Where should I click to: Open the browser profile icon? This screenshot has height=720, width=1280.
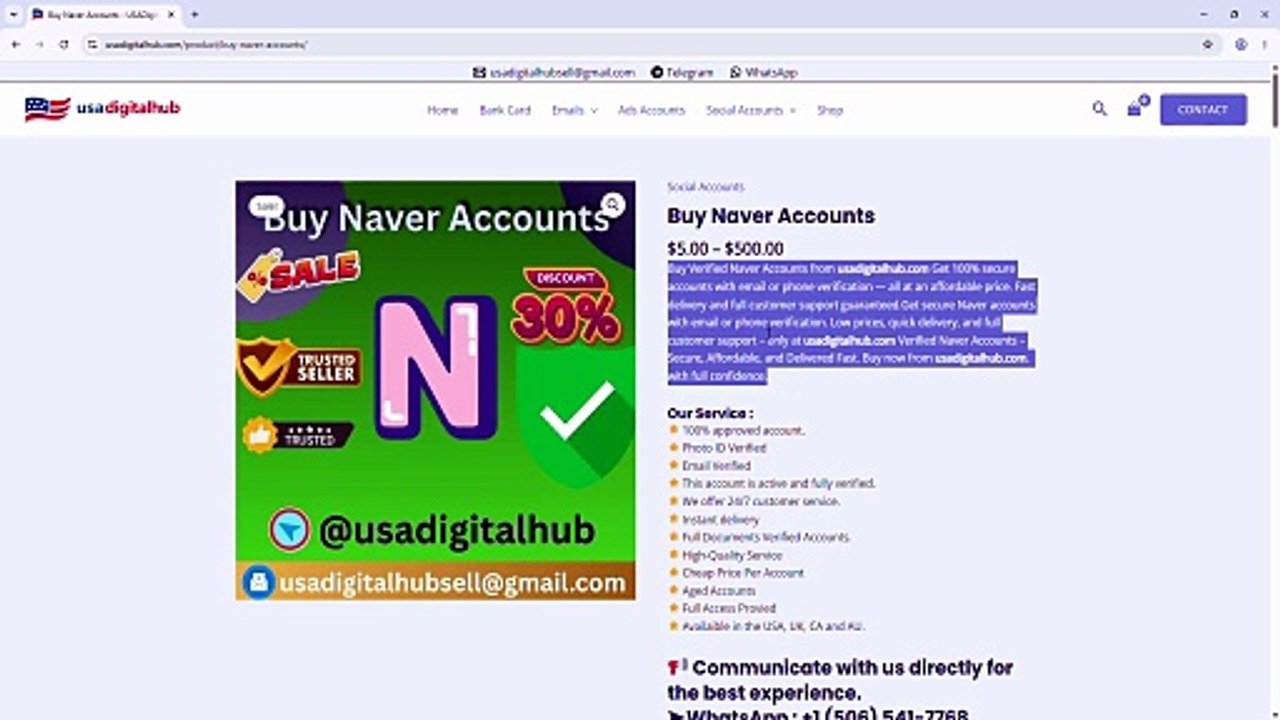[1241, 45]
